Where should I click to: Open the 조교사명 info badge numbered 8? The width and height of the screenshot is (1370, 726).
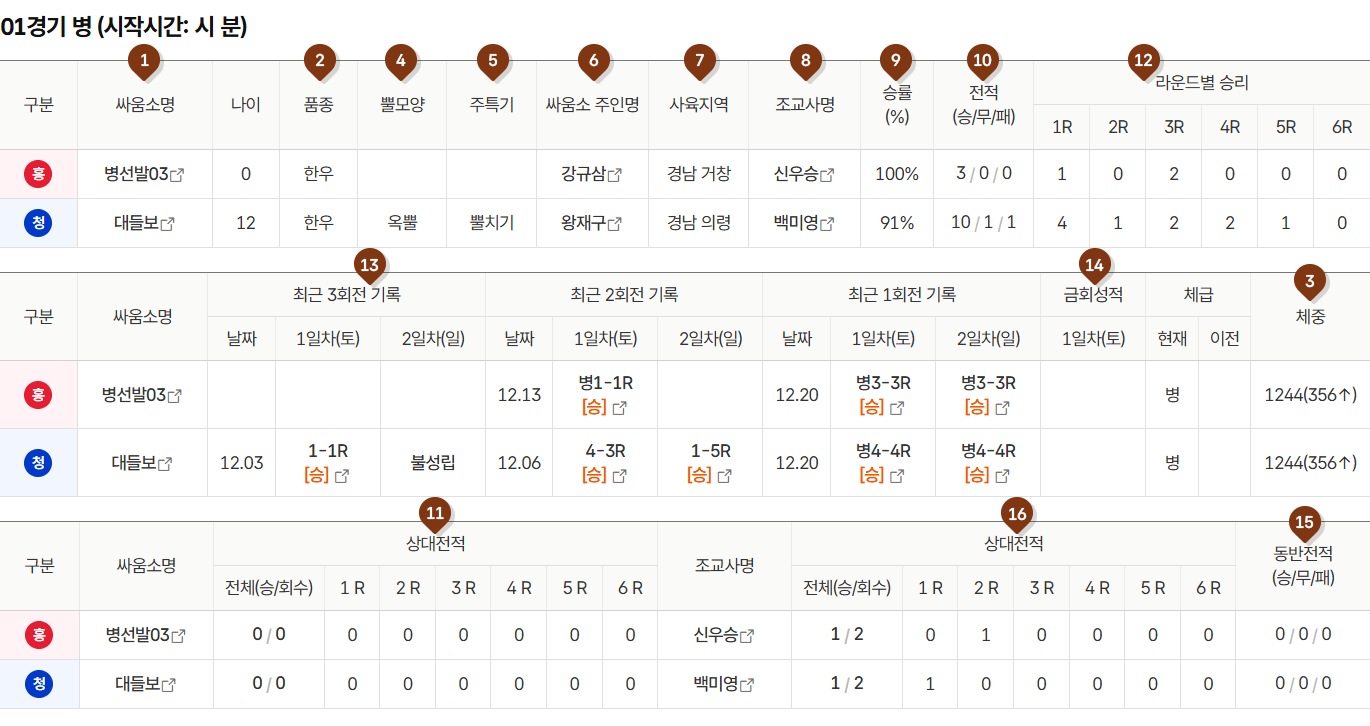[806, 61]
